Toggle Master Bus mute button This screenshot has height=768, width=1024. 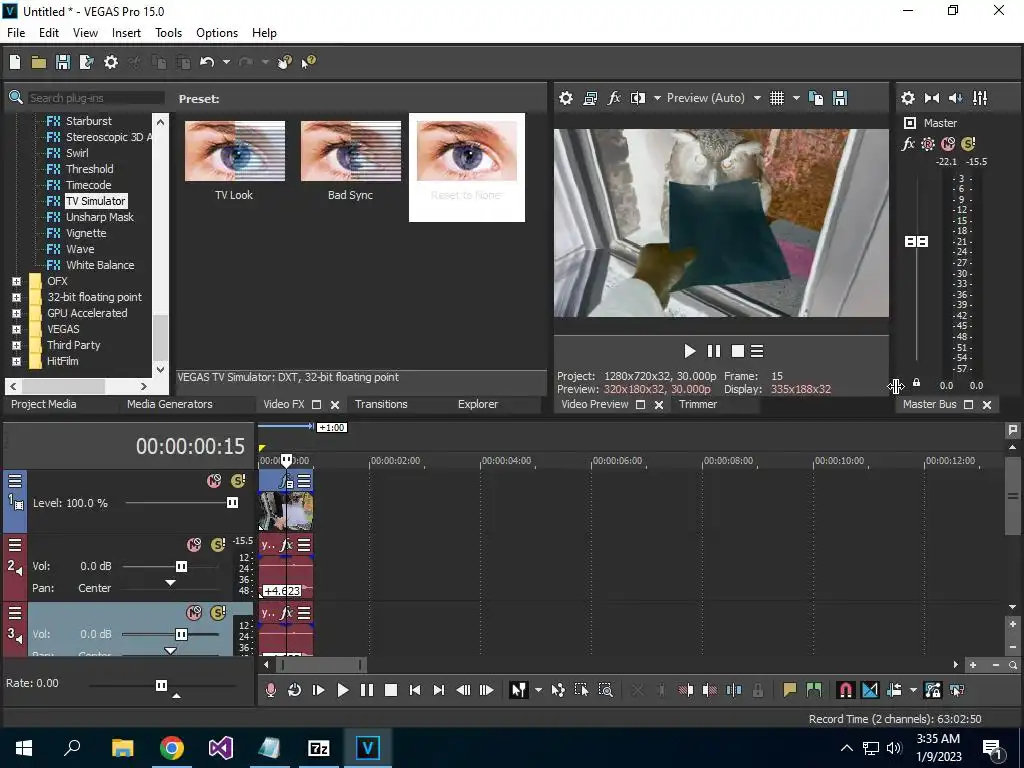(948, 144)
